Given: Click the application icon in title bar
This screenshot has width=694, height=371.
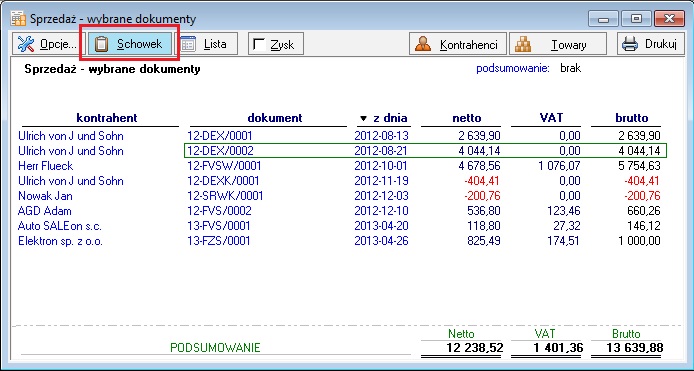Looking at the screenshot, I should point(19,19).
